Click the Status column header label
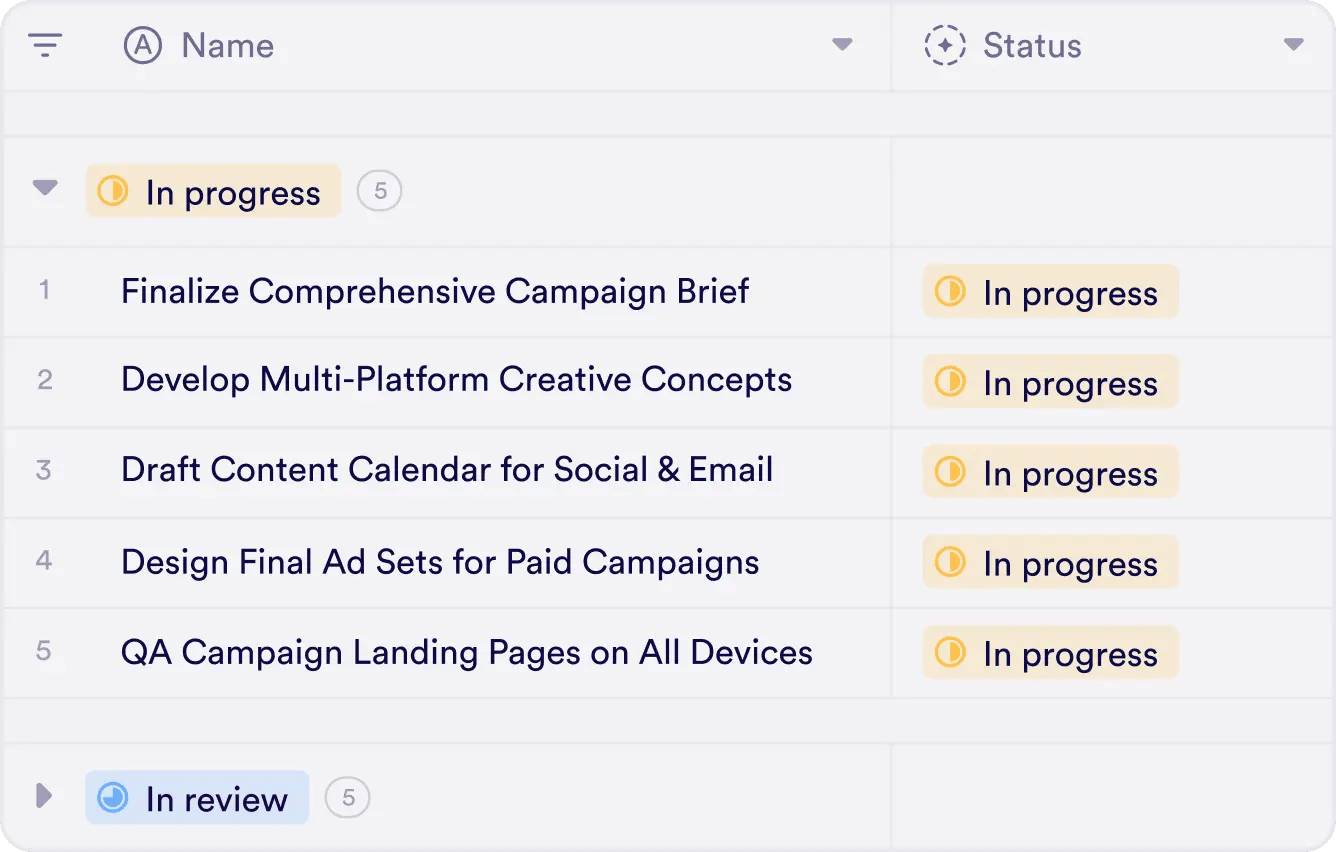 (x=1032, y=45)
